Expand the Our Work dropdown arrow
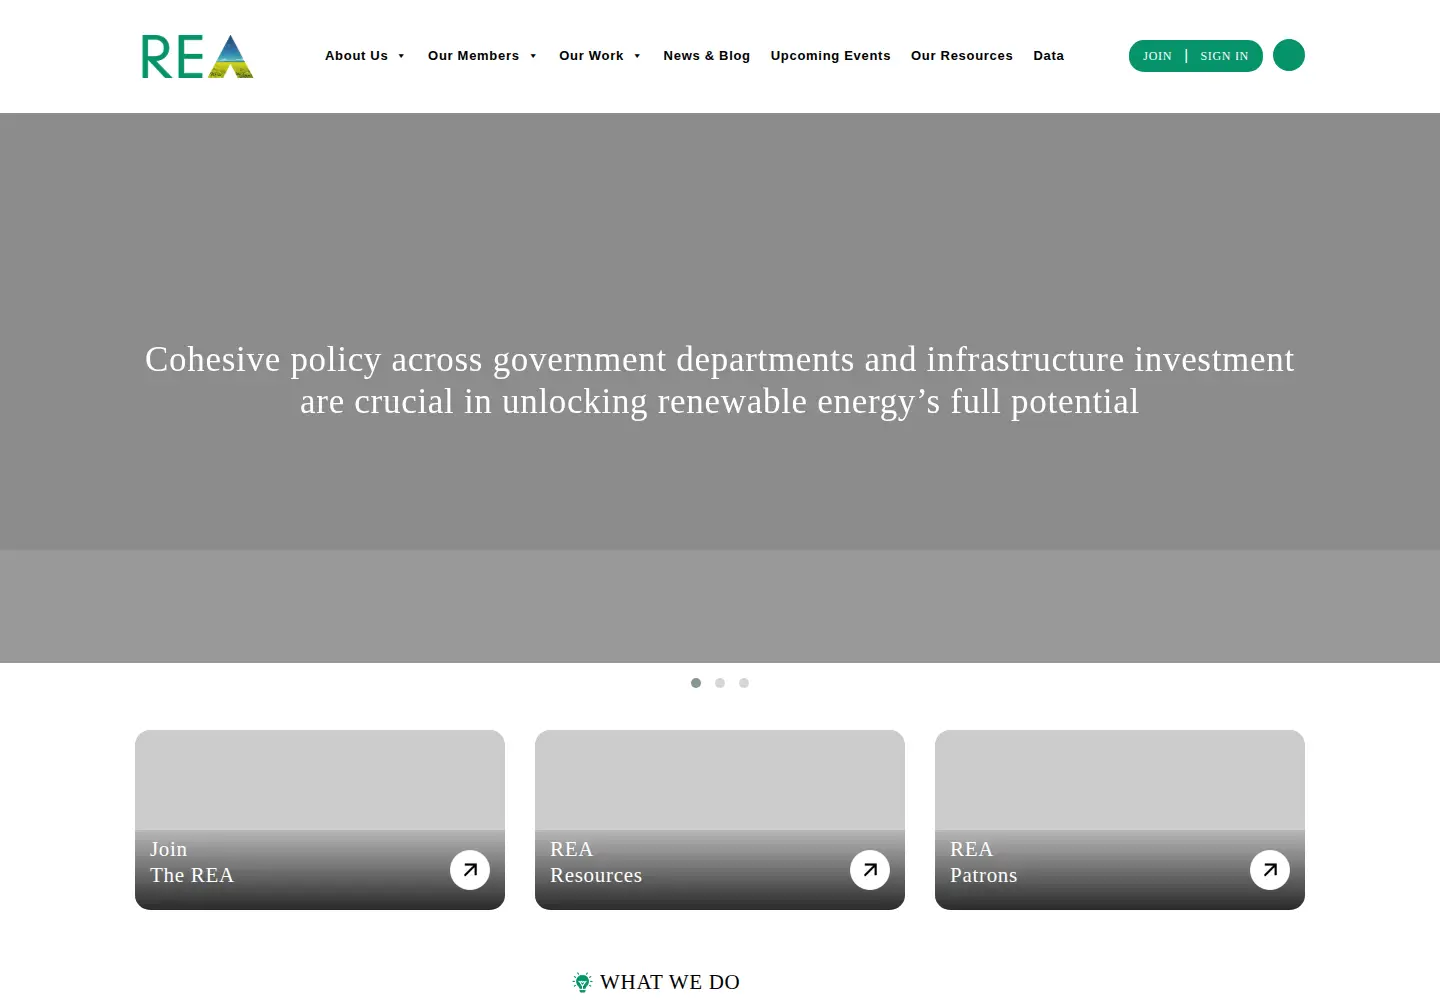 pos(637,56)
